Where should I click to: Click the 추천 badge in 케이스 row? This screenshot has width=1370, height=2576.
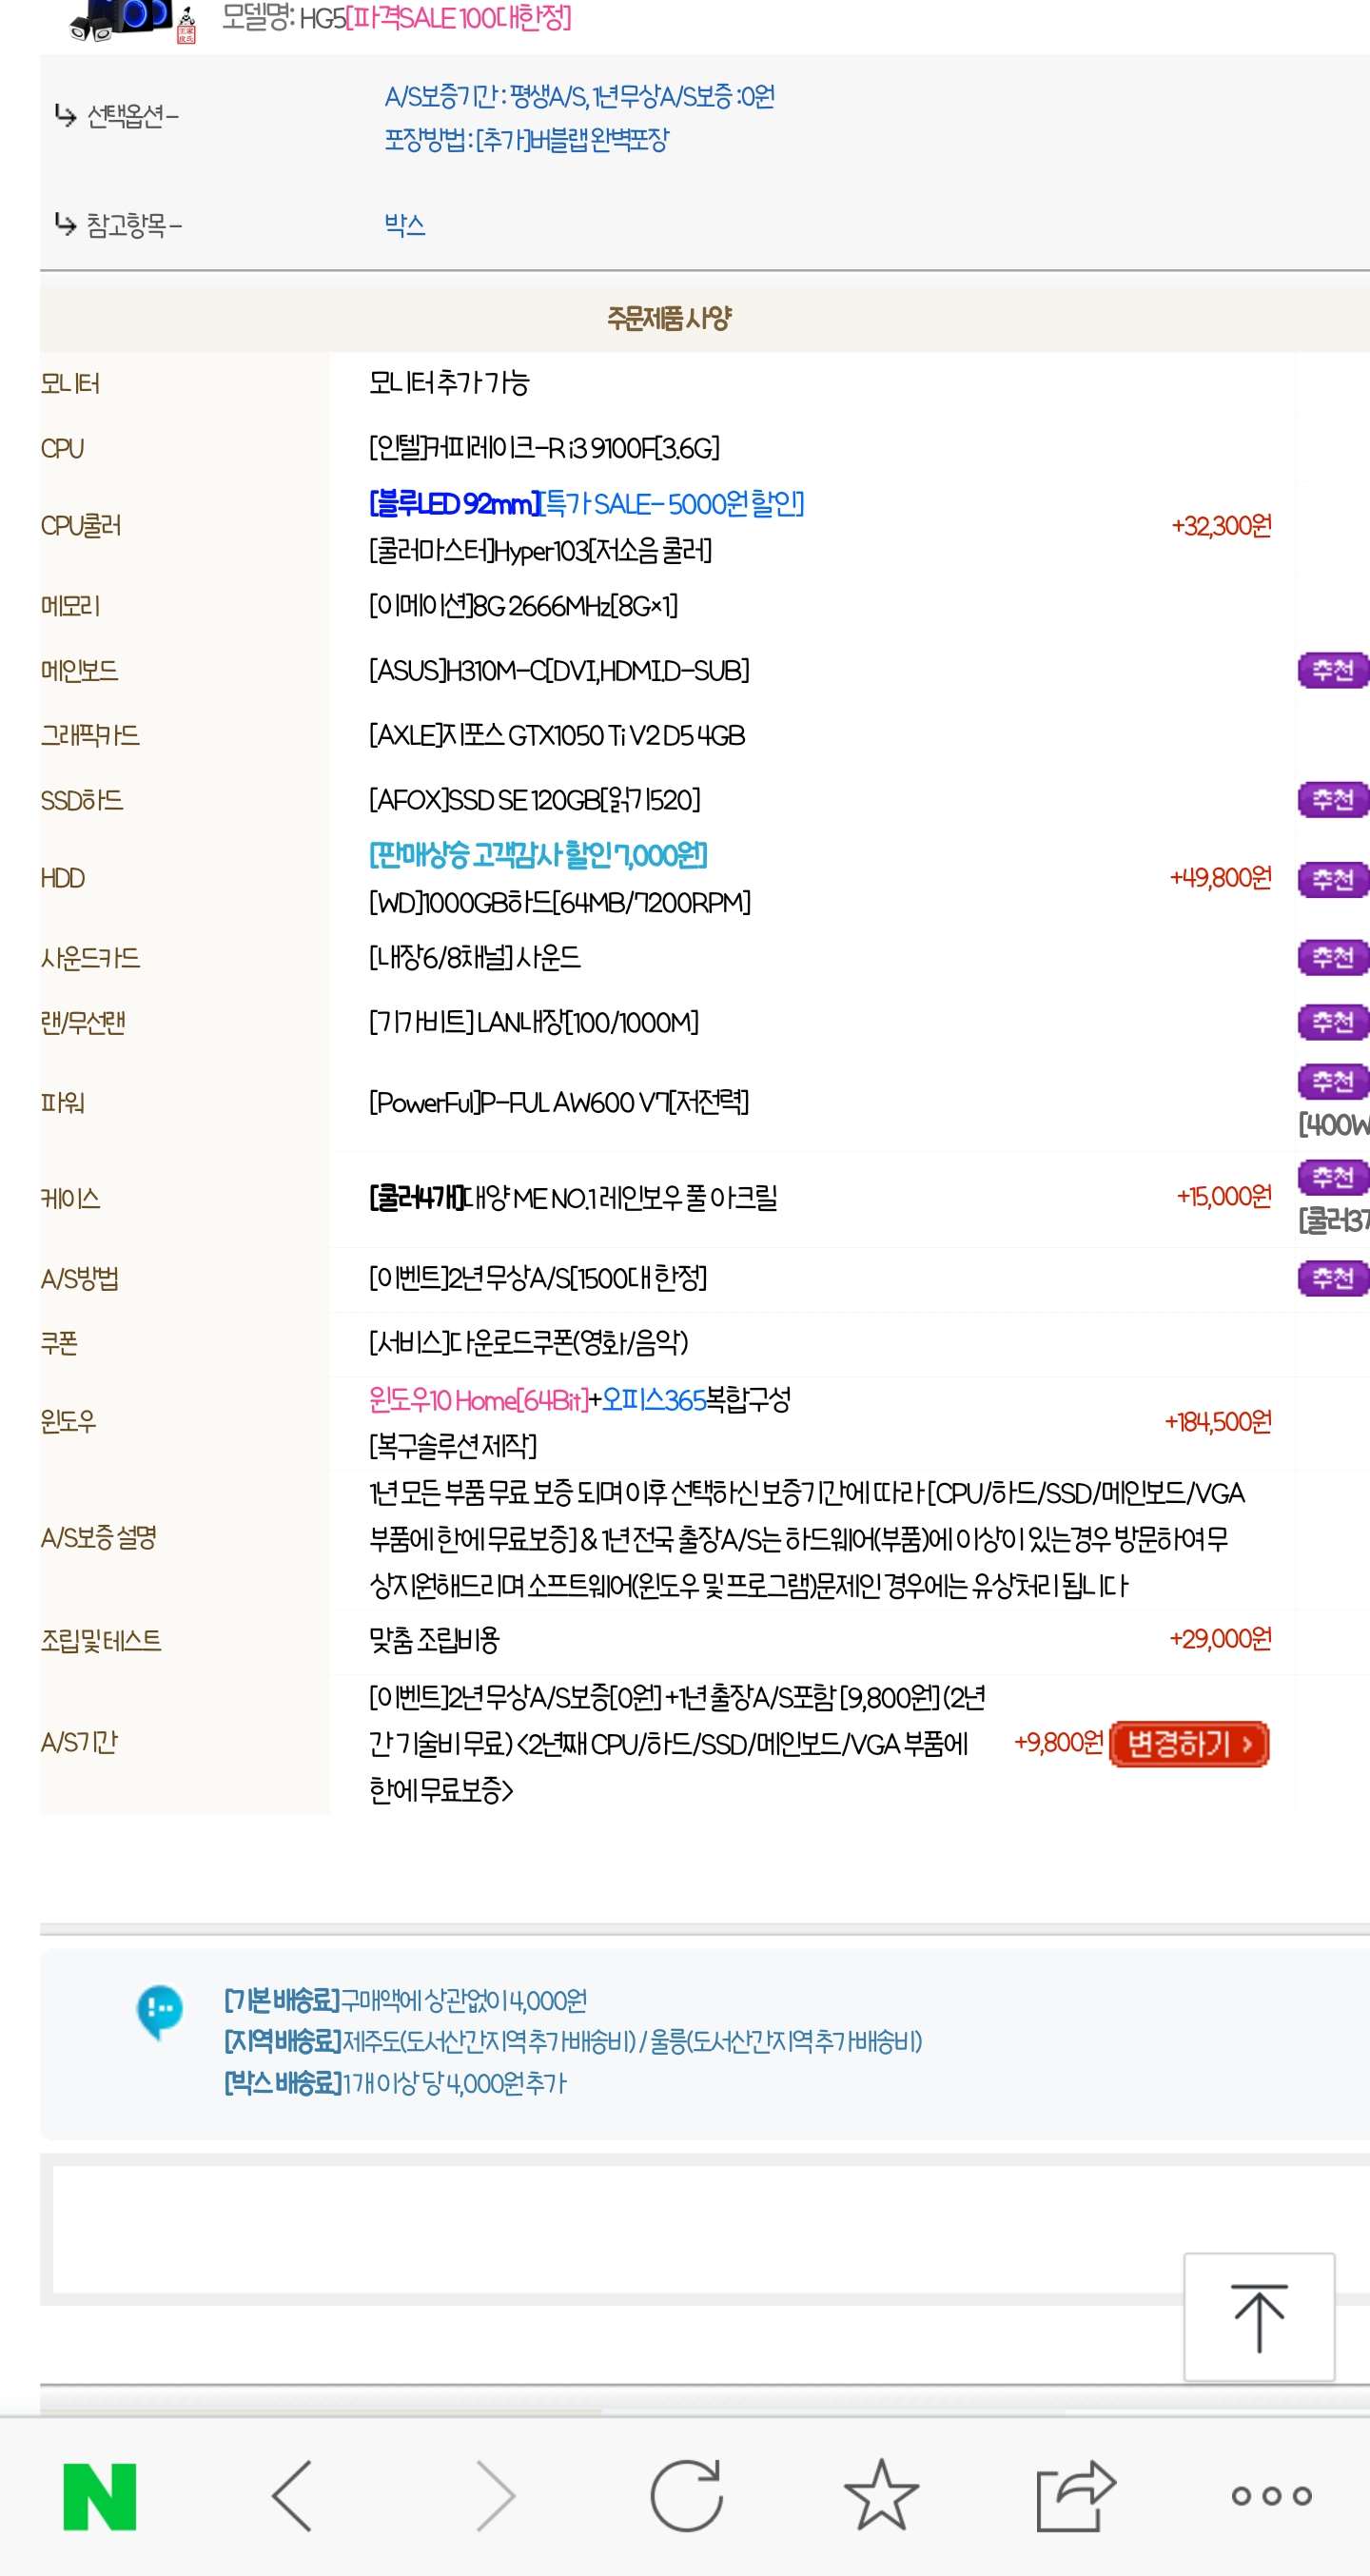[1333, 1177]
